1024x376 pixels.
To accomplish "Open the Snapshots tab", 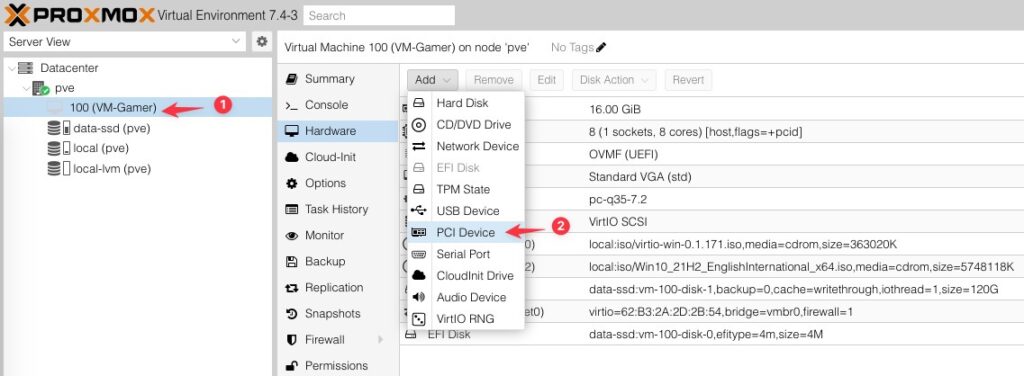I will (338, 314).
